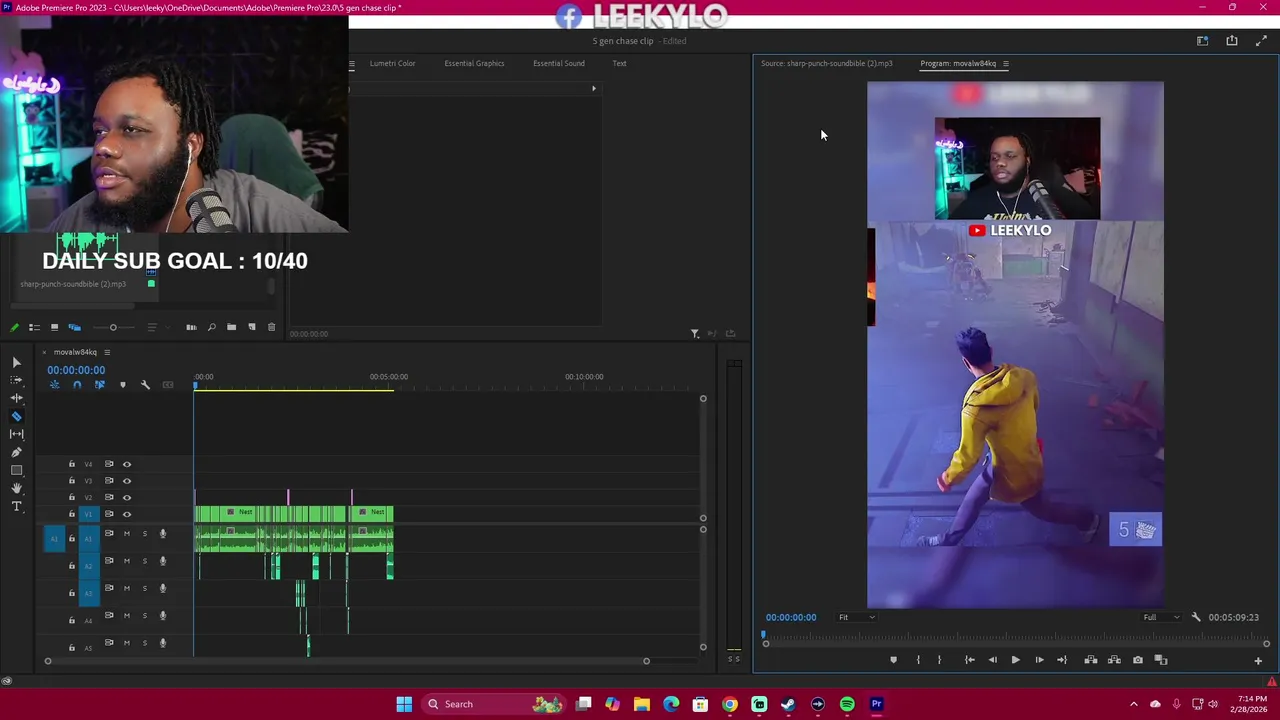Viewport: 1280px width, 720px height.
Task: Mute audio track A1
Action: (x=126, y=533)
